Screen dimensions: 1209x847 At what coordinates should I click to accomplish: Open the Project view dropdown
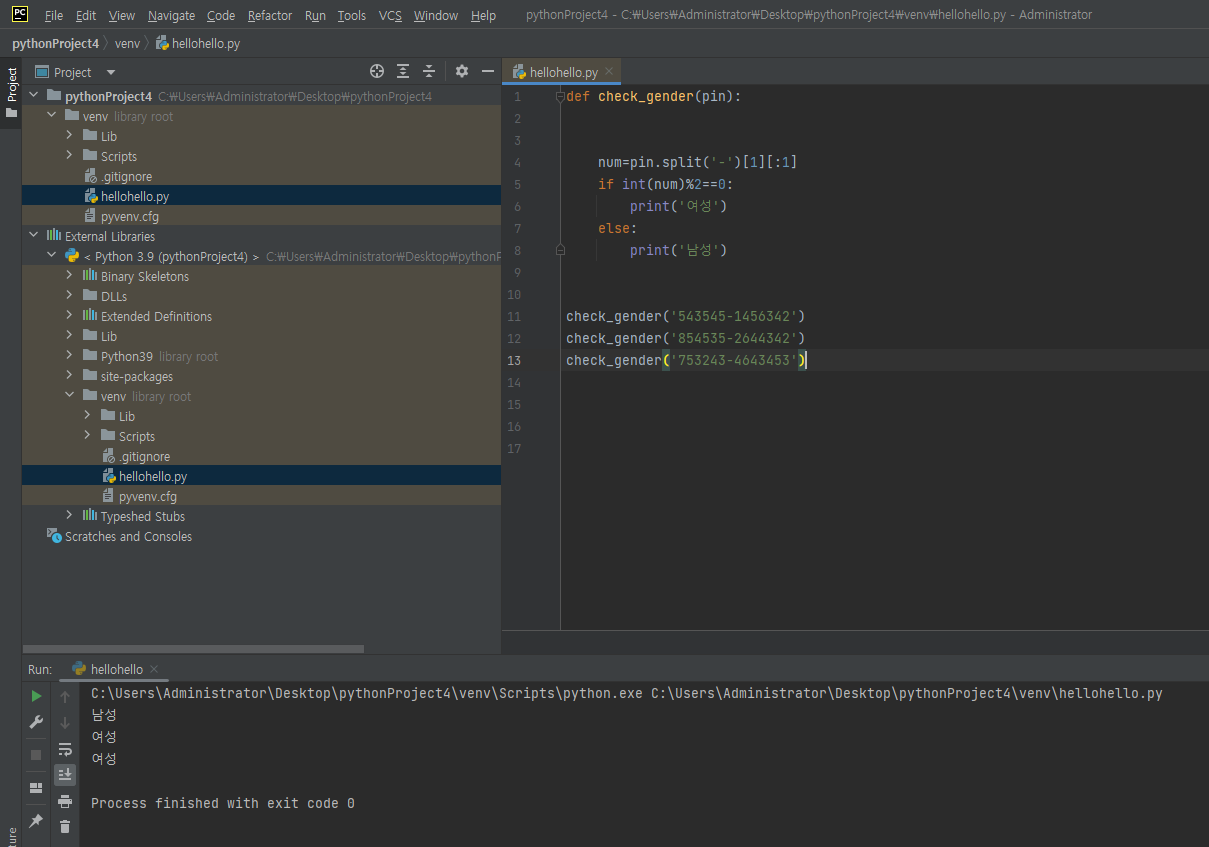tap(111, 72)
